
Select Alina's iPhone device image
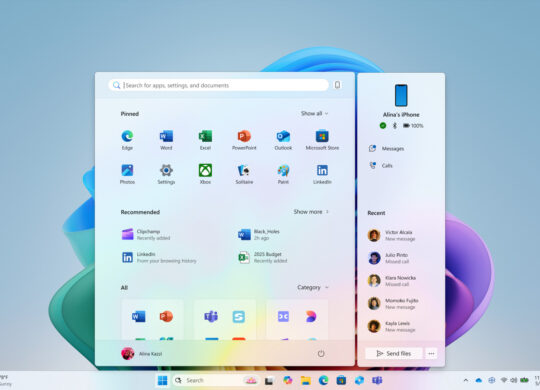point(401,95)
